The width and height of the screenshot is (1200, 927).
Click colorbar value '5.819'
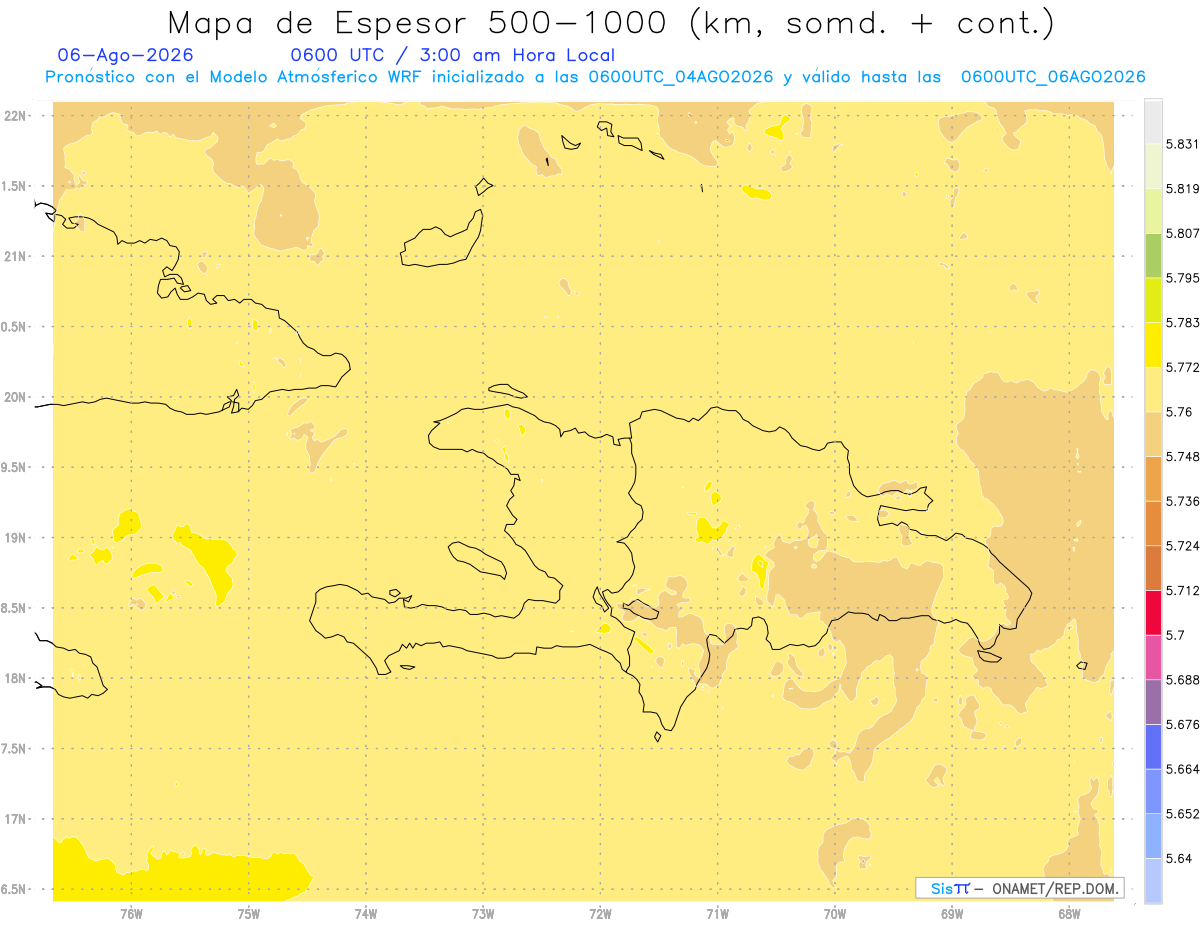(1182, 189)
